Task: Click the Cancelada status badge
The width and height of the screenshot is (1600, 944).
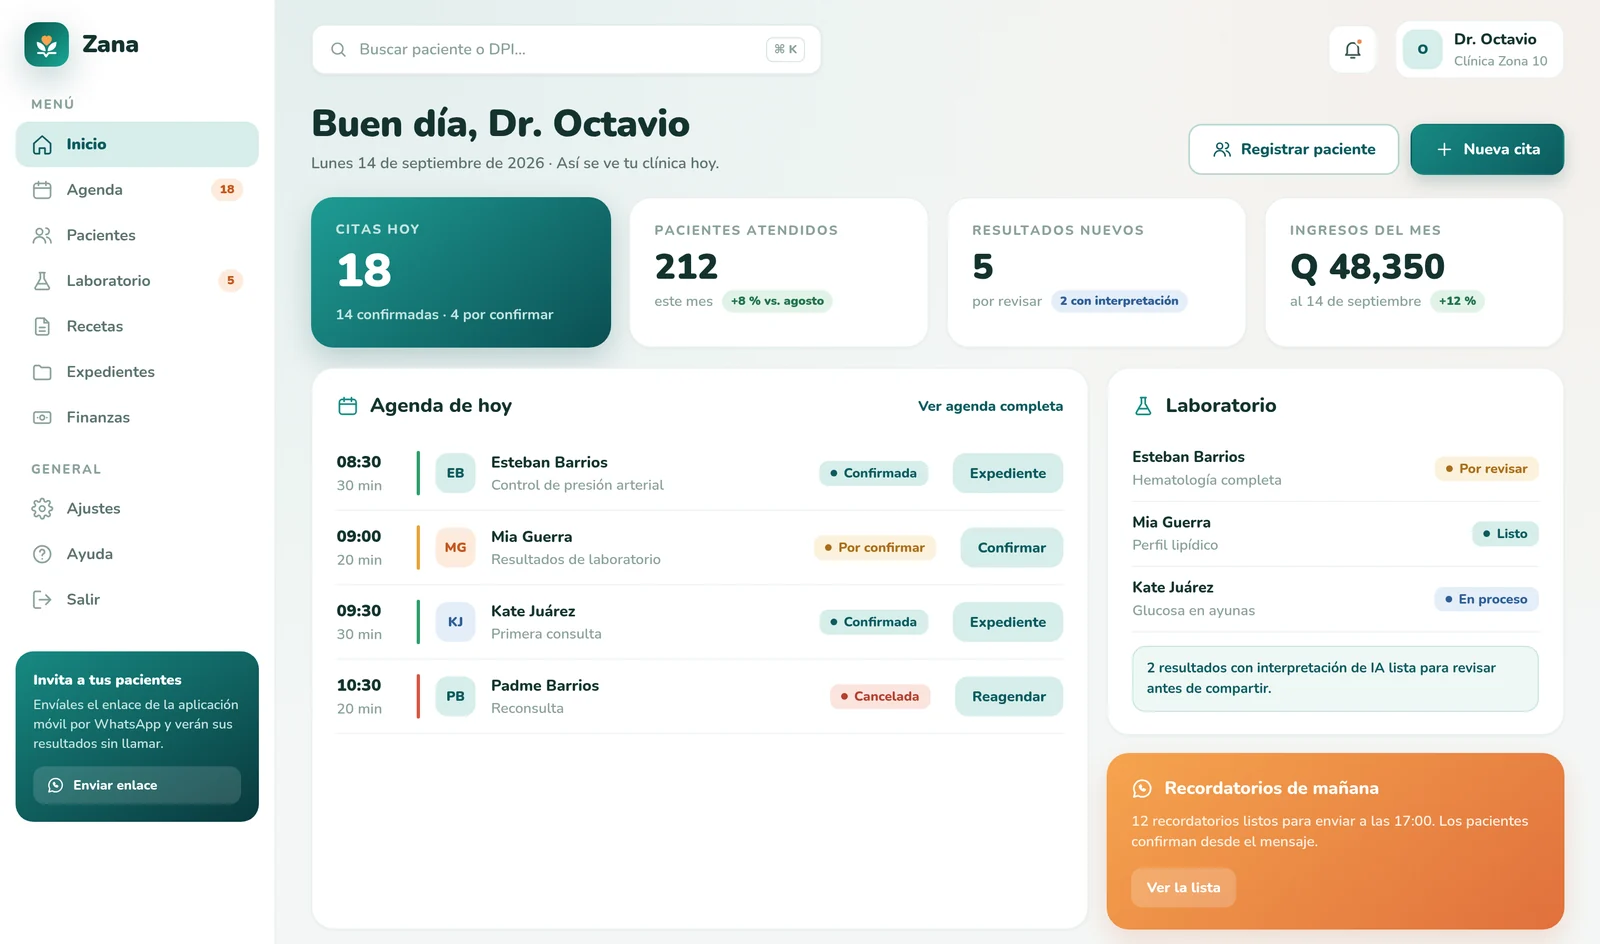Action: coord(880,696)
